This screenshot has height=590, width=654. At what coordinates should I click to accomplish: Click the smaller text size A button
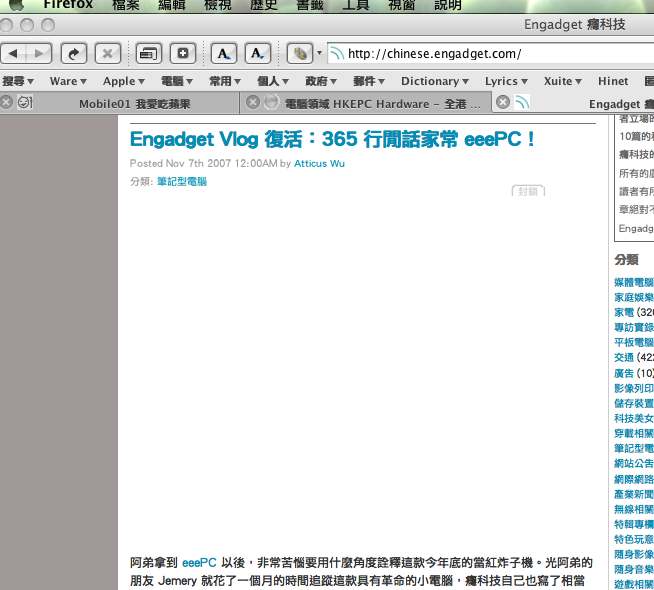(258, 53)
